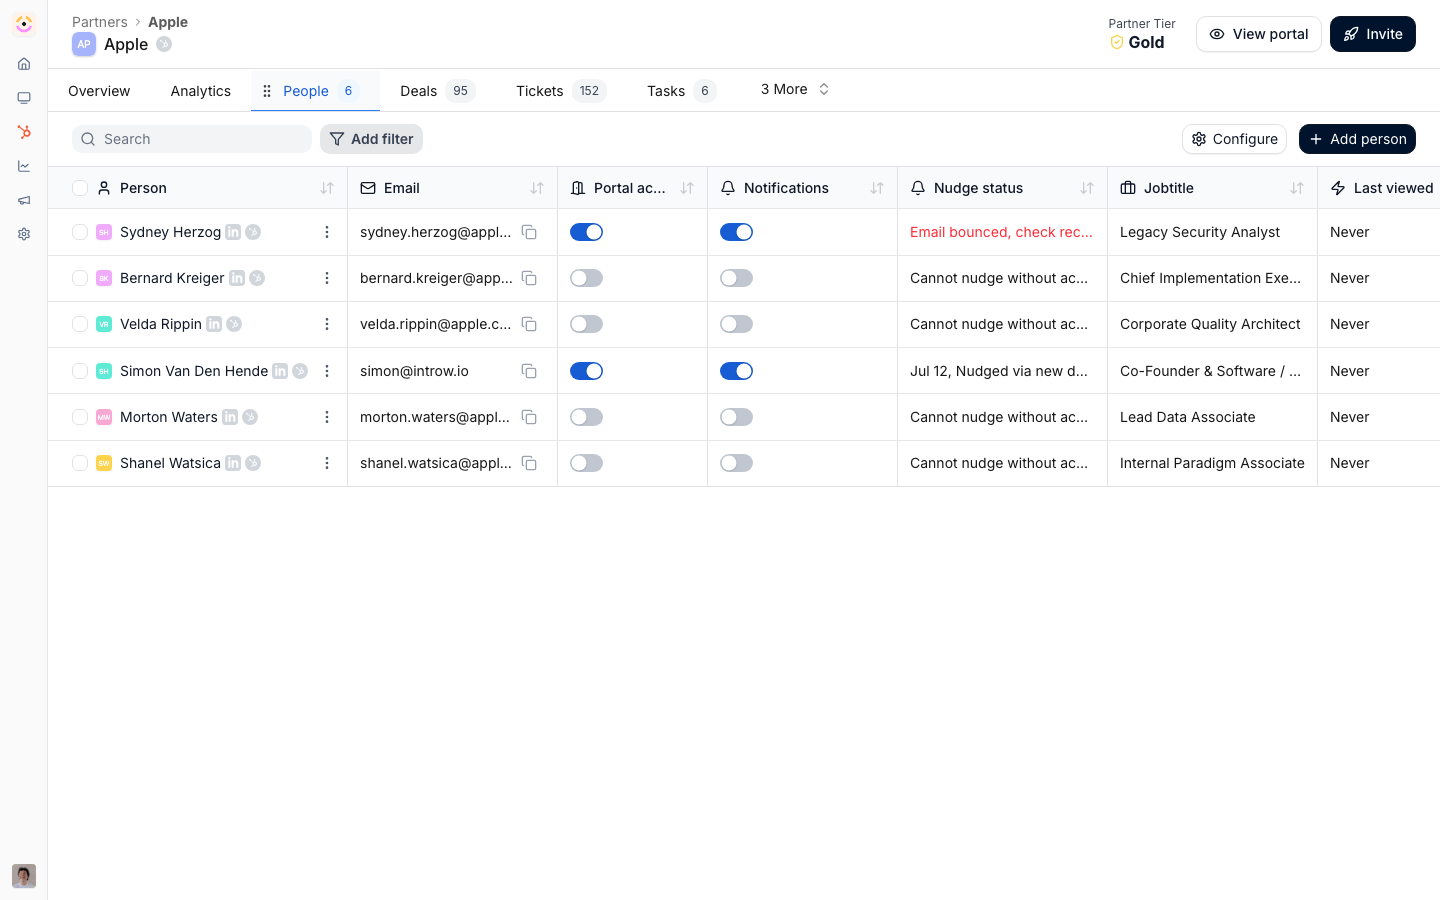Select Velda Rippin's row checkbox
The height and width of the screenshot is (900, 1440).
click(x=80, y=324)
